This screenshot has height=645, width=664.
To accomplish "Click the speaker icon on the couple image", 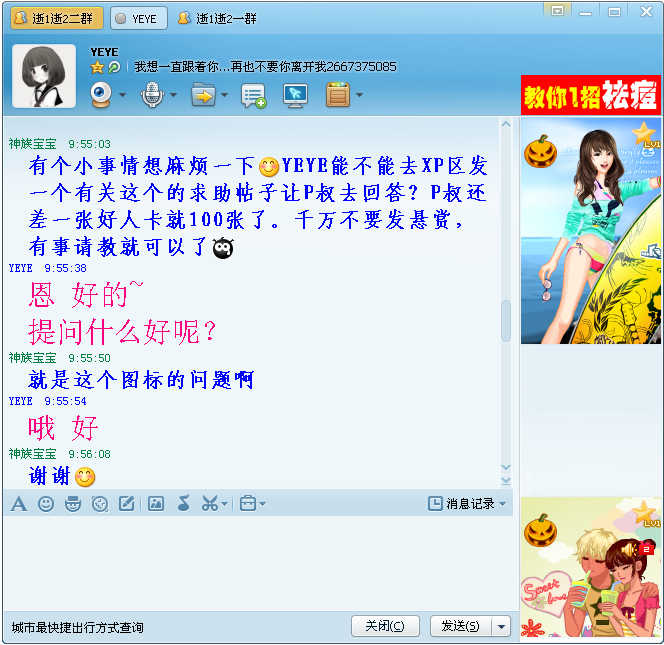I will (x=629, y=549).
